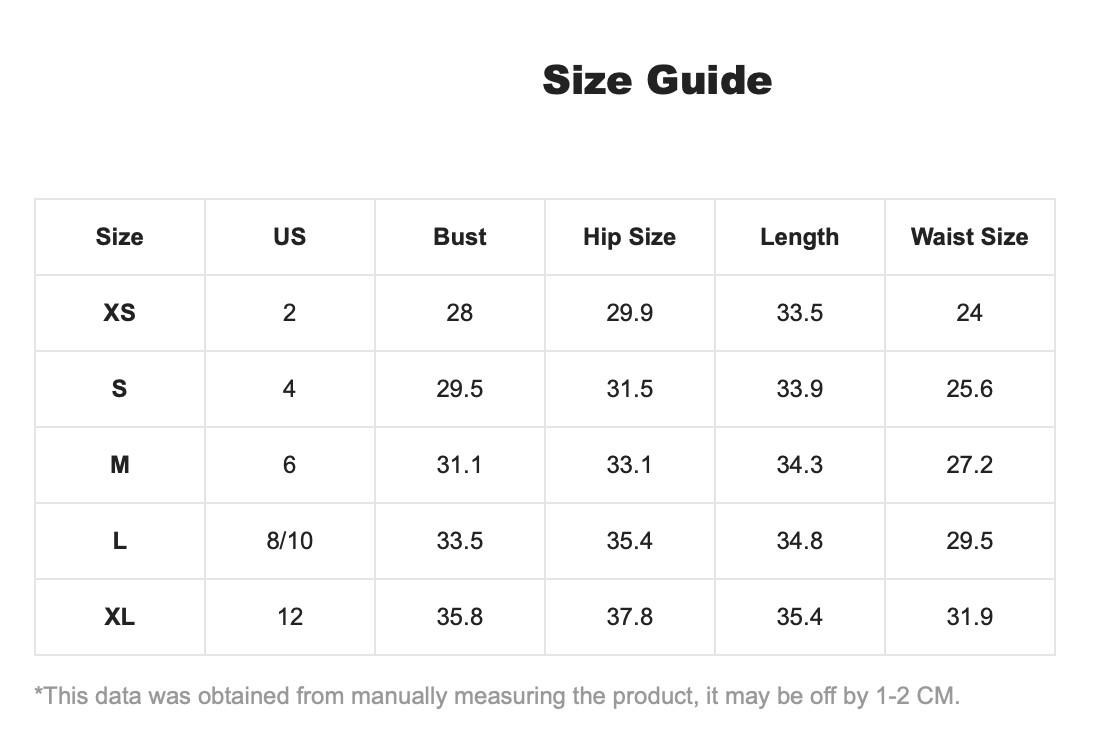Screen dimensions: 1096x754
Task: Click the manual measurement disclaimer note
Action: [x=497, y=696]
